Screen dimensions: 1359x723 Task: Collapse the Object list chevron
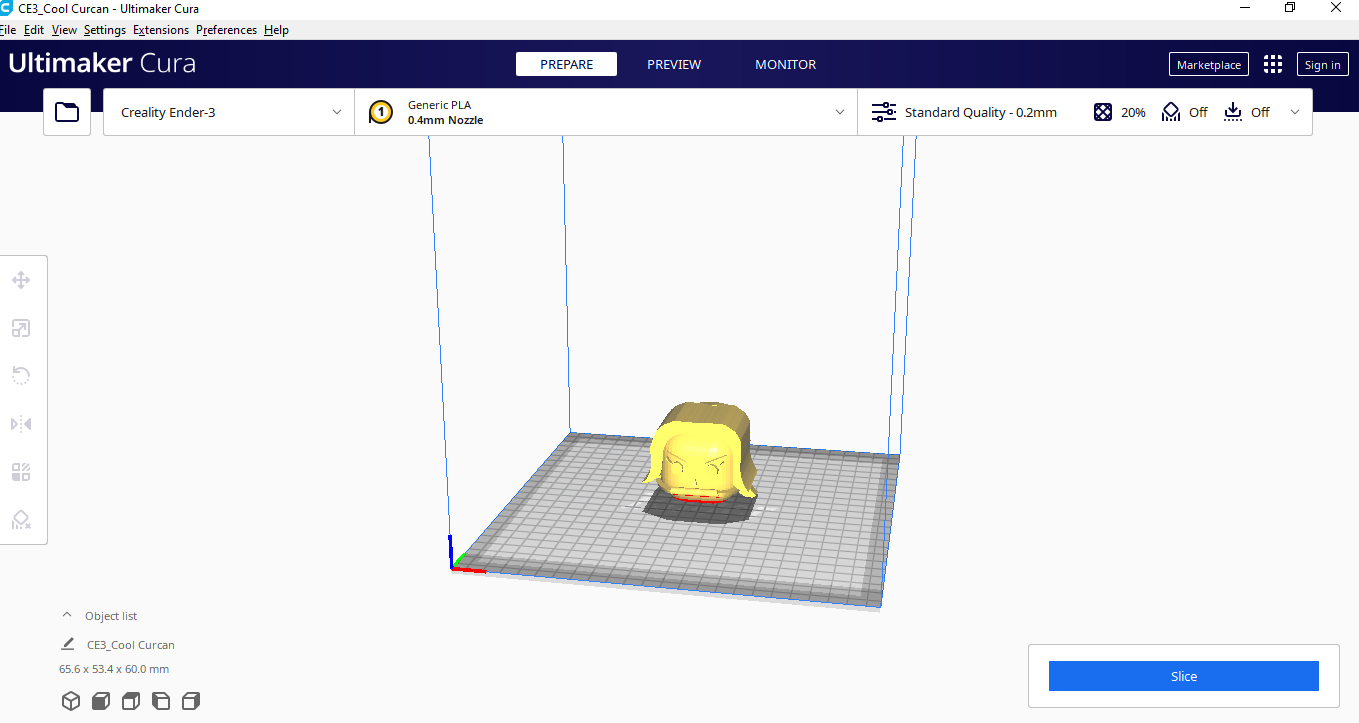pyautogui.click(x=68, y=616)
